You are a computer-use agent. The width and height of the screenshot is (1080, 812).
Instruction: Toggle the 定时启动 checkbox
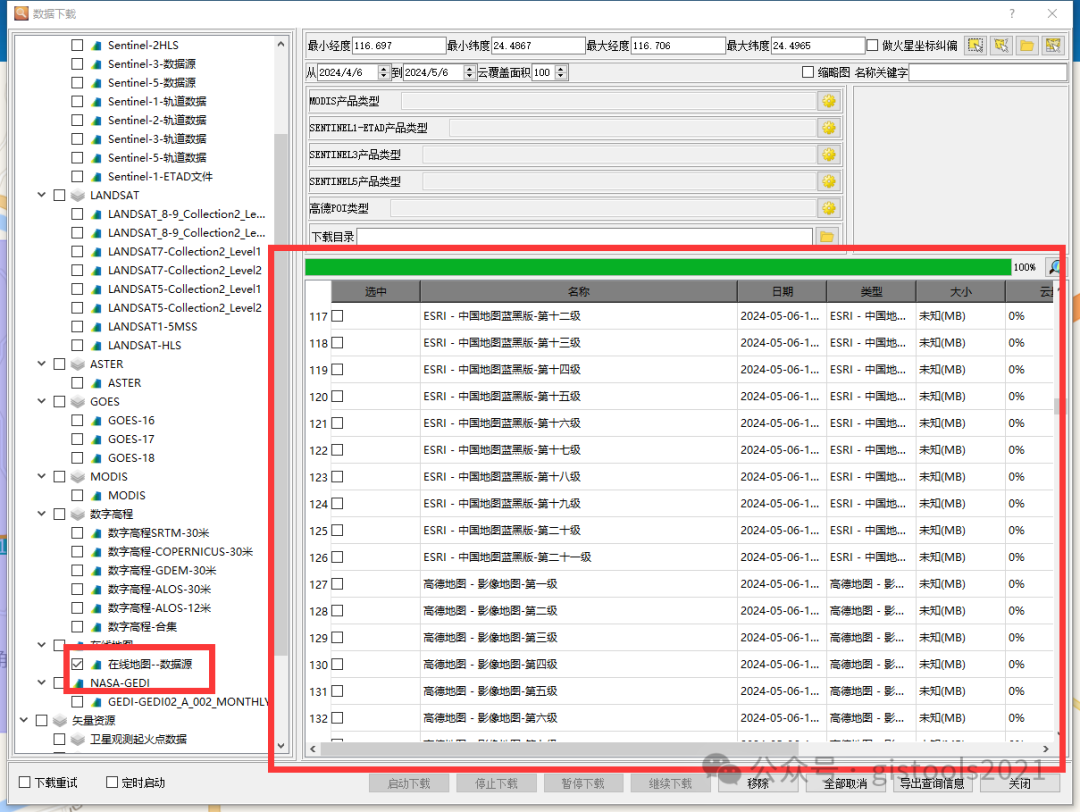pos(112,782)
